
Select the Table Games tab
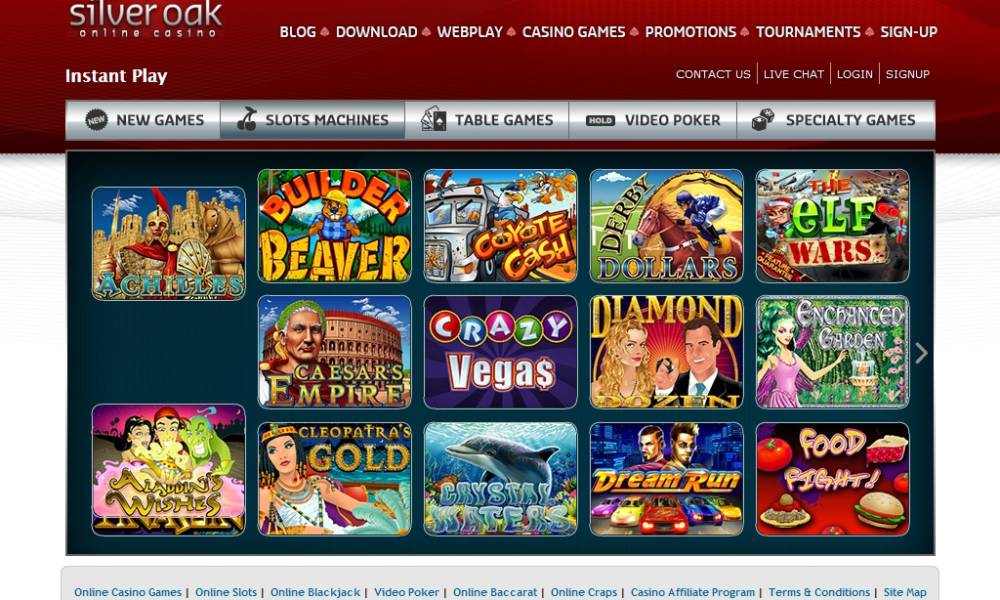tap(487, 120)
